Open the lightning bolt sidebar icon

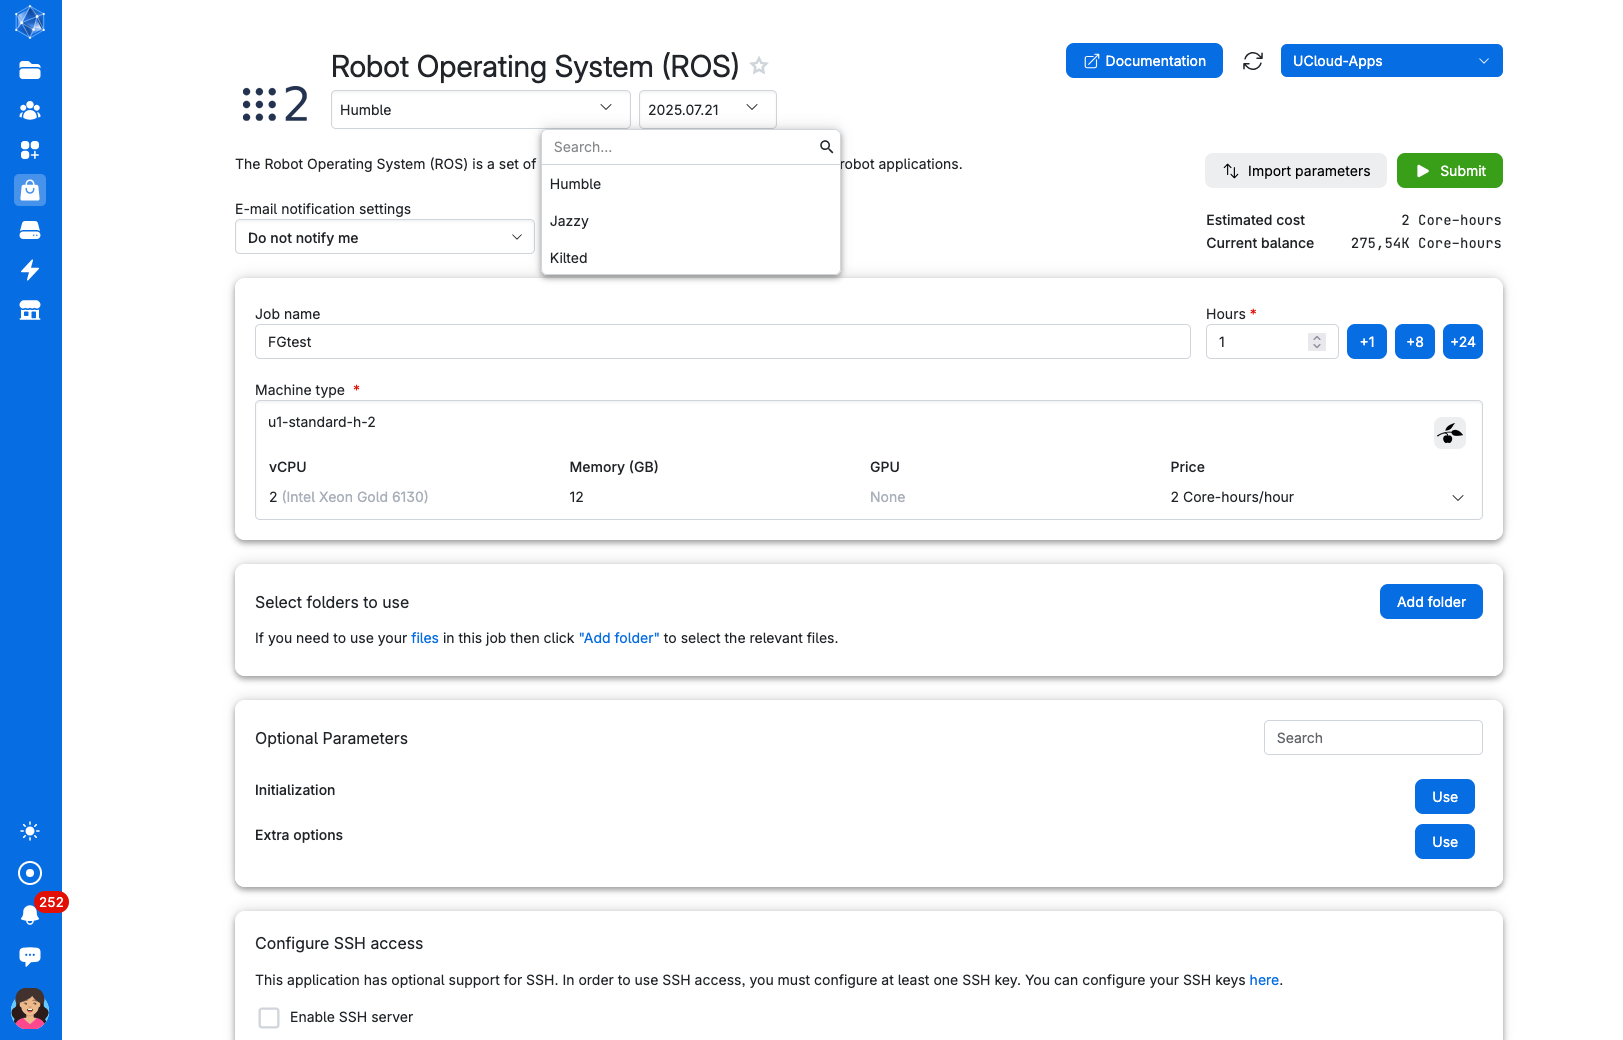(x=30, y=270)
